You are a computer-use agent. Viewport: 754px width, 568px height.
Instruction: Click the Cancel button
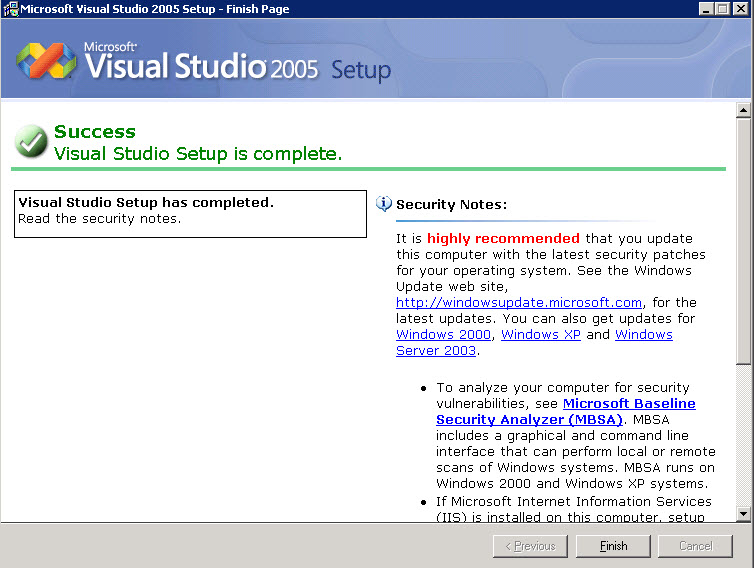695,546
